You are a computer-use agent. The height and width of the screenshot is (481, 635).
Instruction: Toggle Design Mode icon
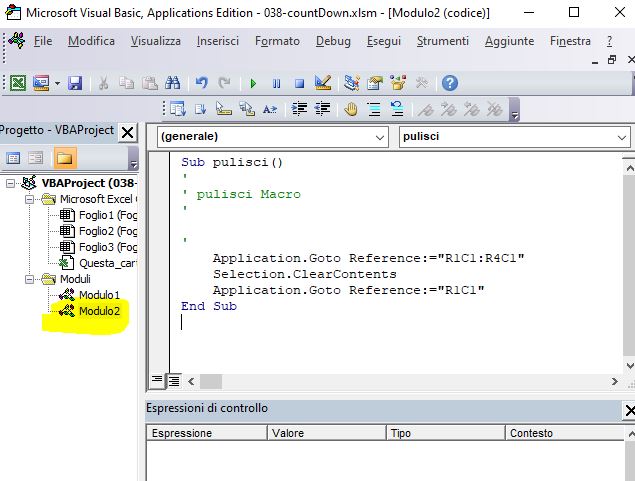[x=323, y=83]
